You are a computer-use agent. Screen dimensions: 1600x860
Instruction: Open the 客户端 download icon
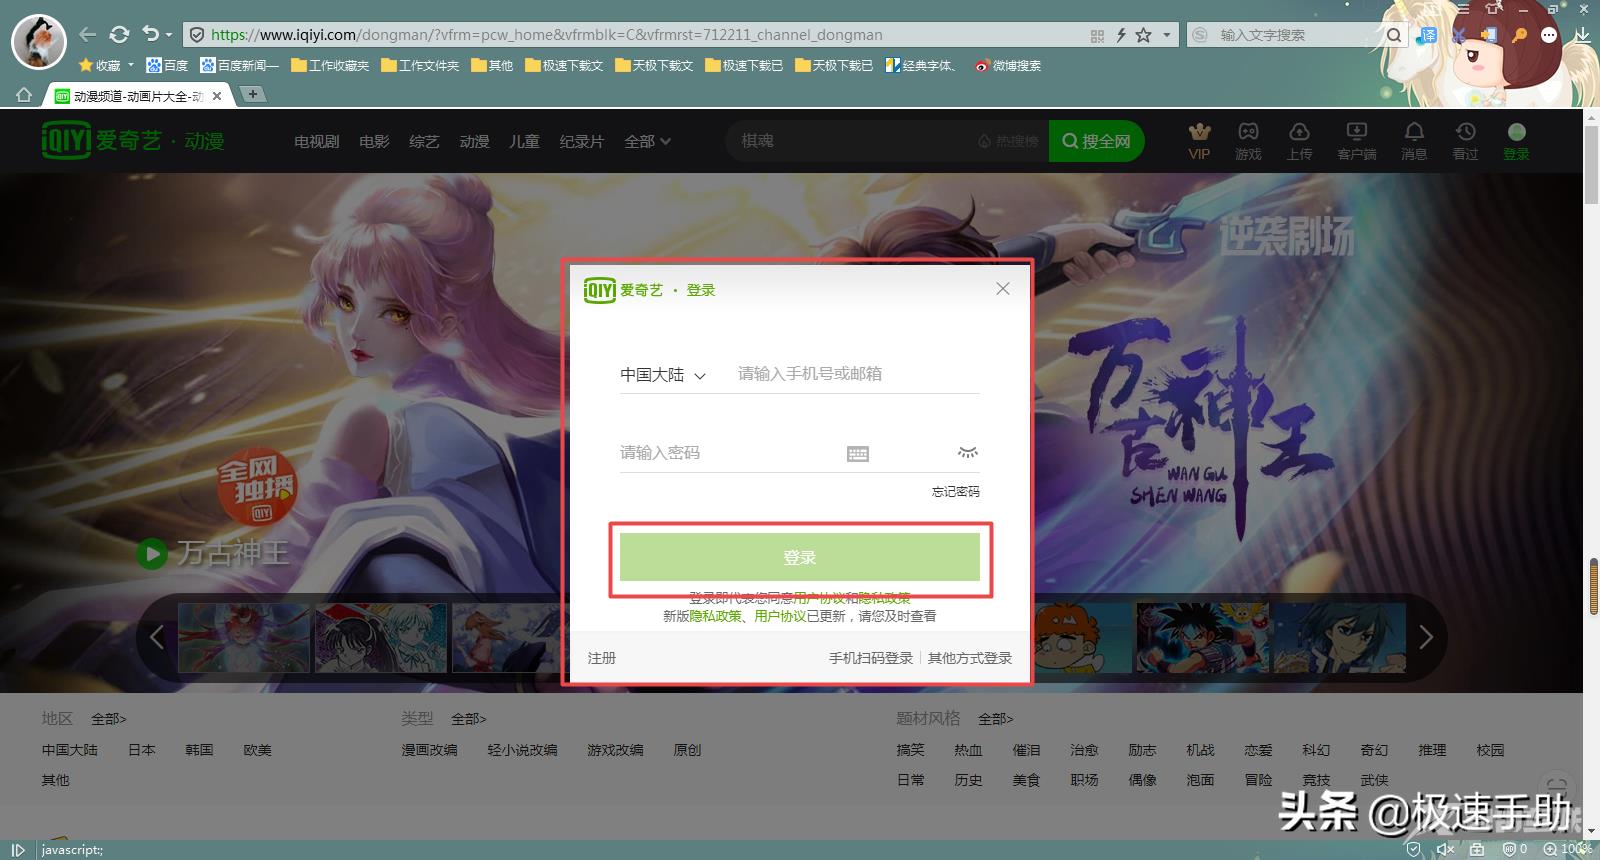1356,132
